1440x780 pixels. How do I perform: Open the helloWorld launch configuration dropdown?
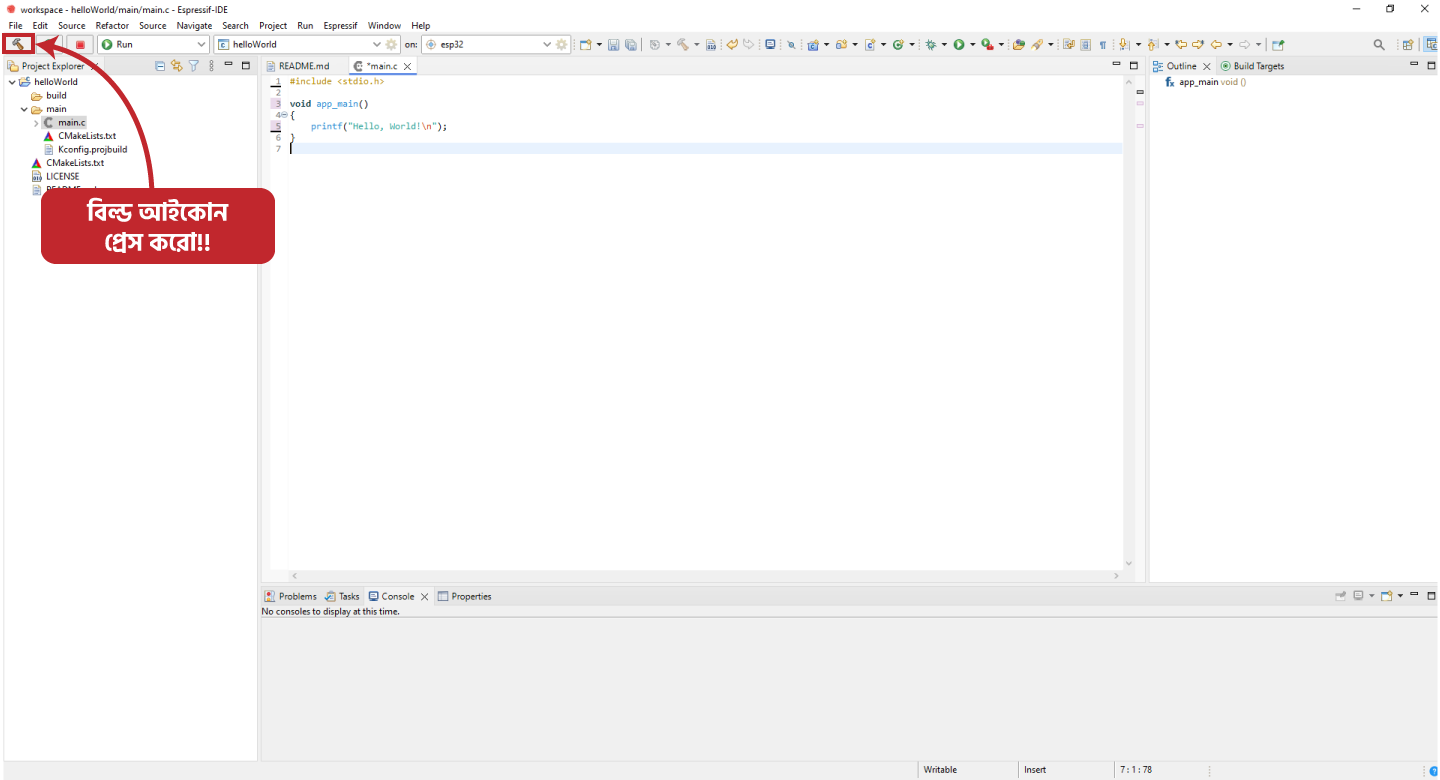tap(376, 44)
